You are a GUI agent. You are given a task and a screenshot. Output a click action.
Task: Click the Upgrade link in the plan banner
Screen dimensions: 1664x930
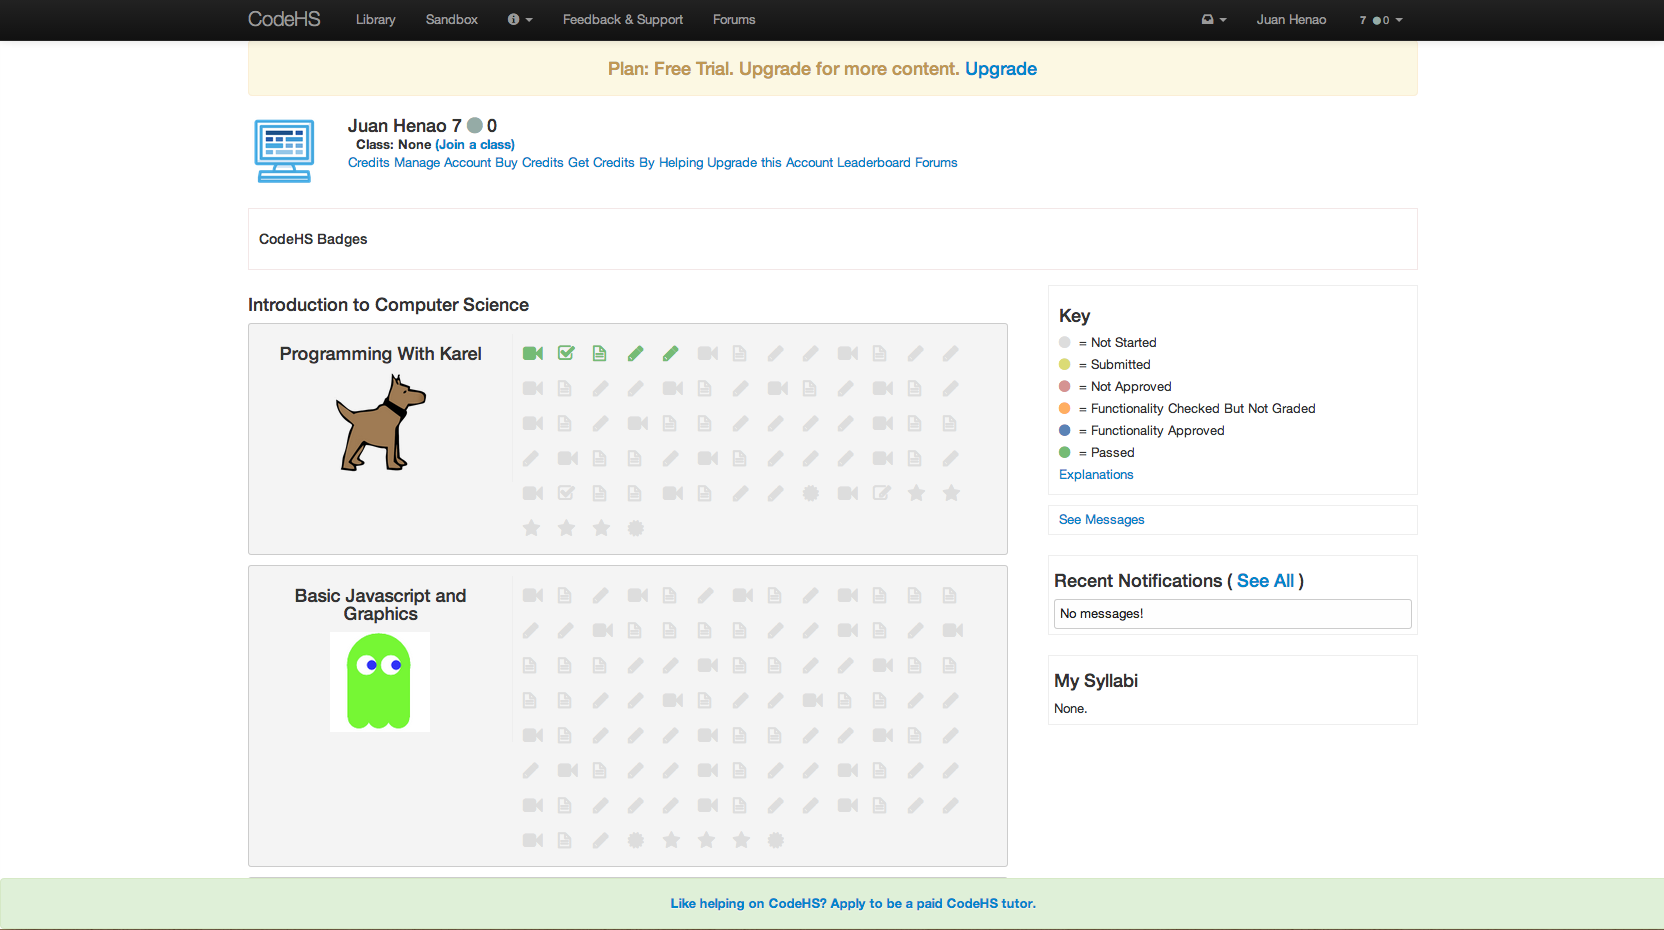click(x=1001, y=69)
